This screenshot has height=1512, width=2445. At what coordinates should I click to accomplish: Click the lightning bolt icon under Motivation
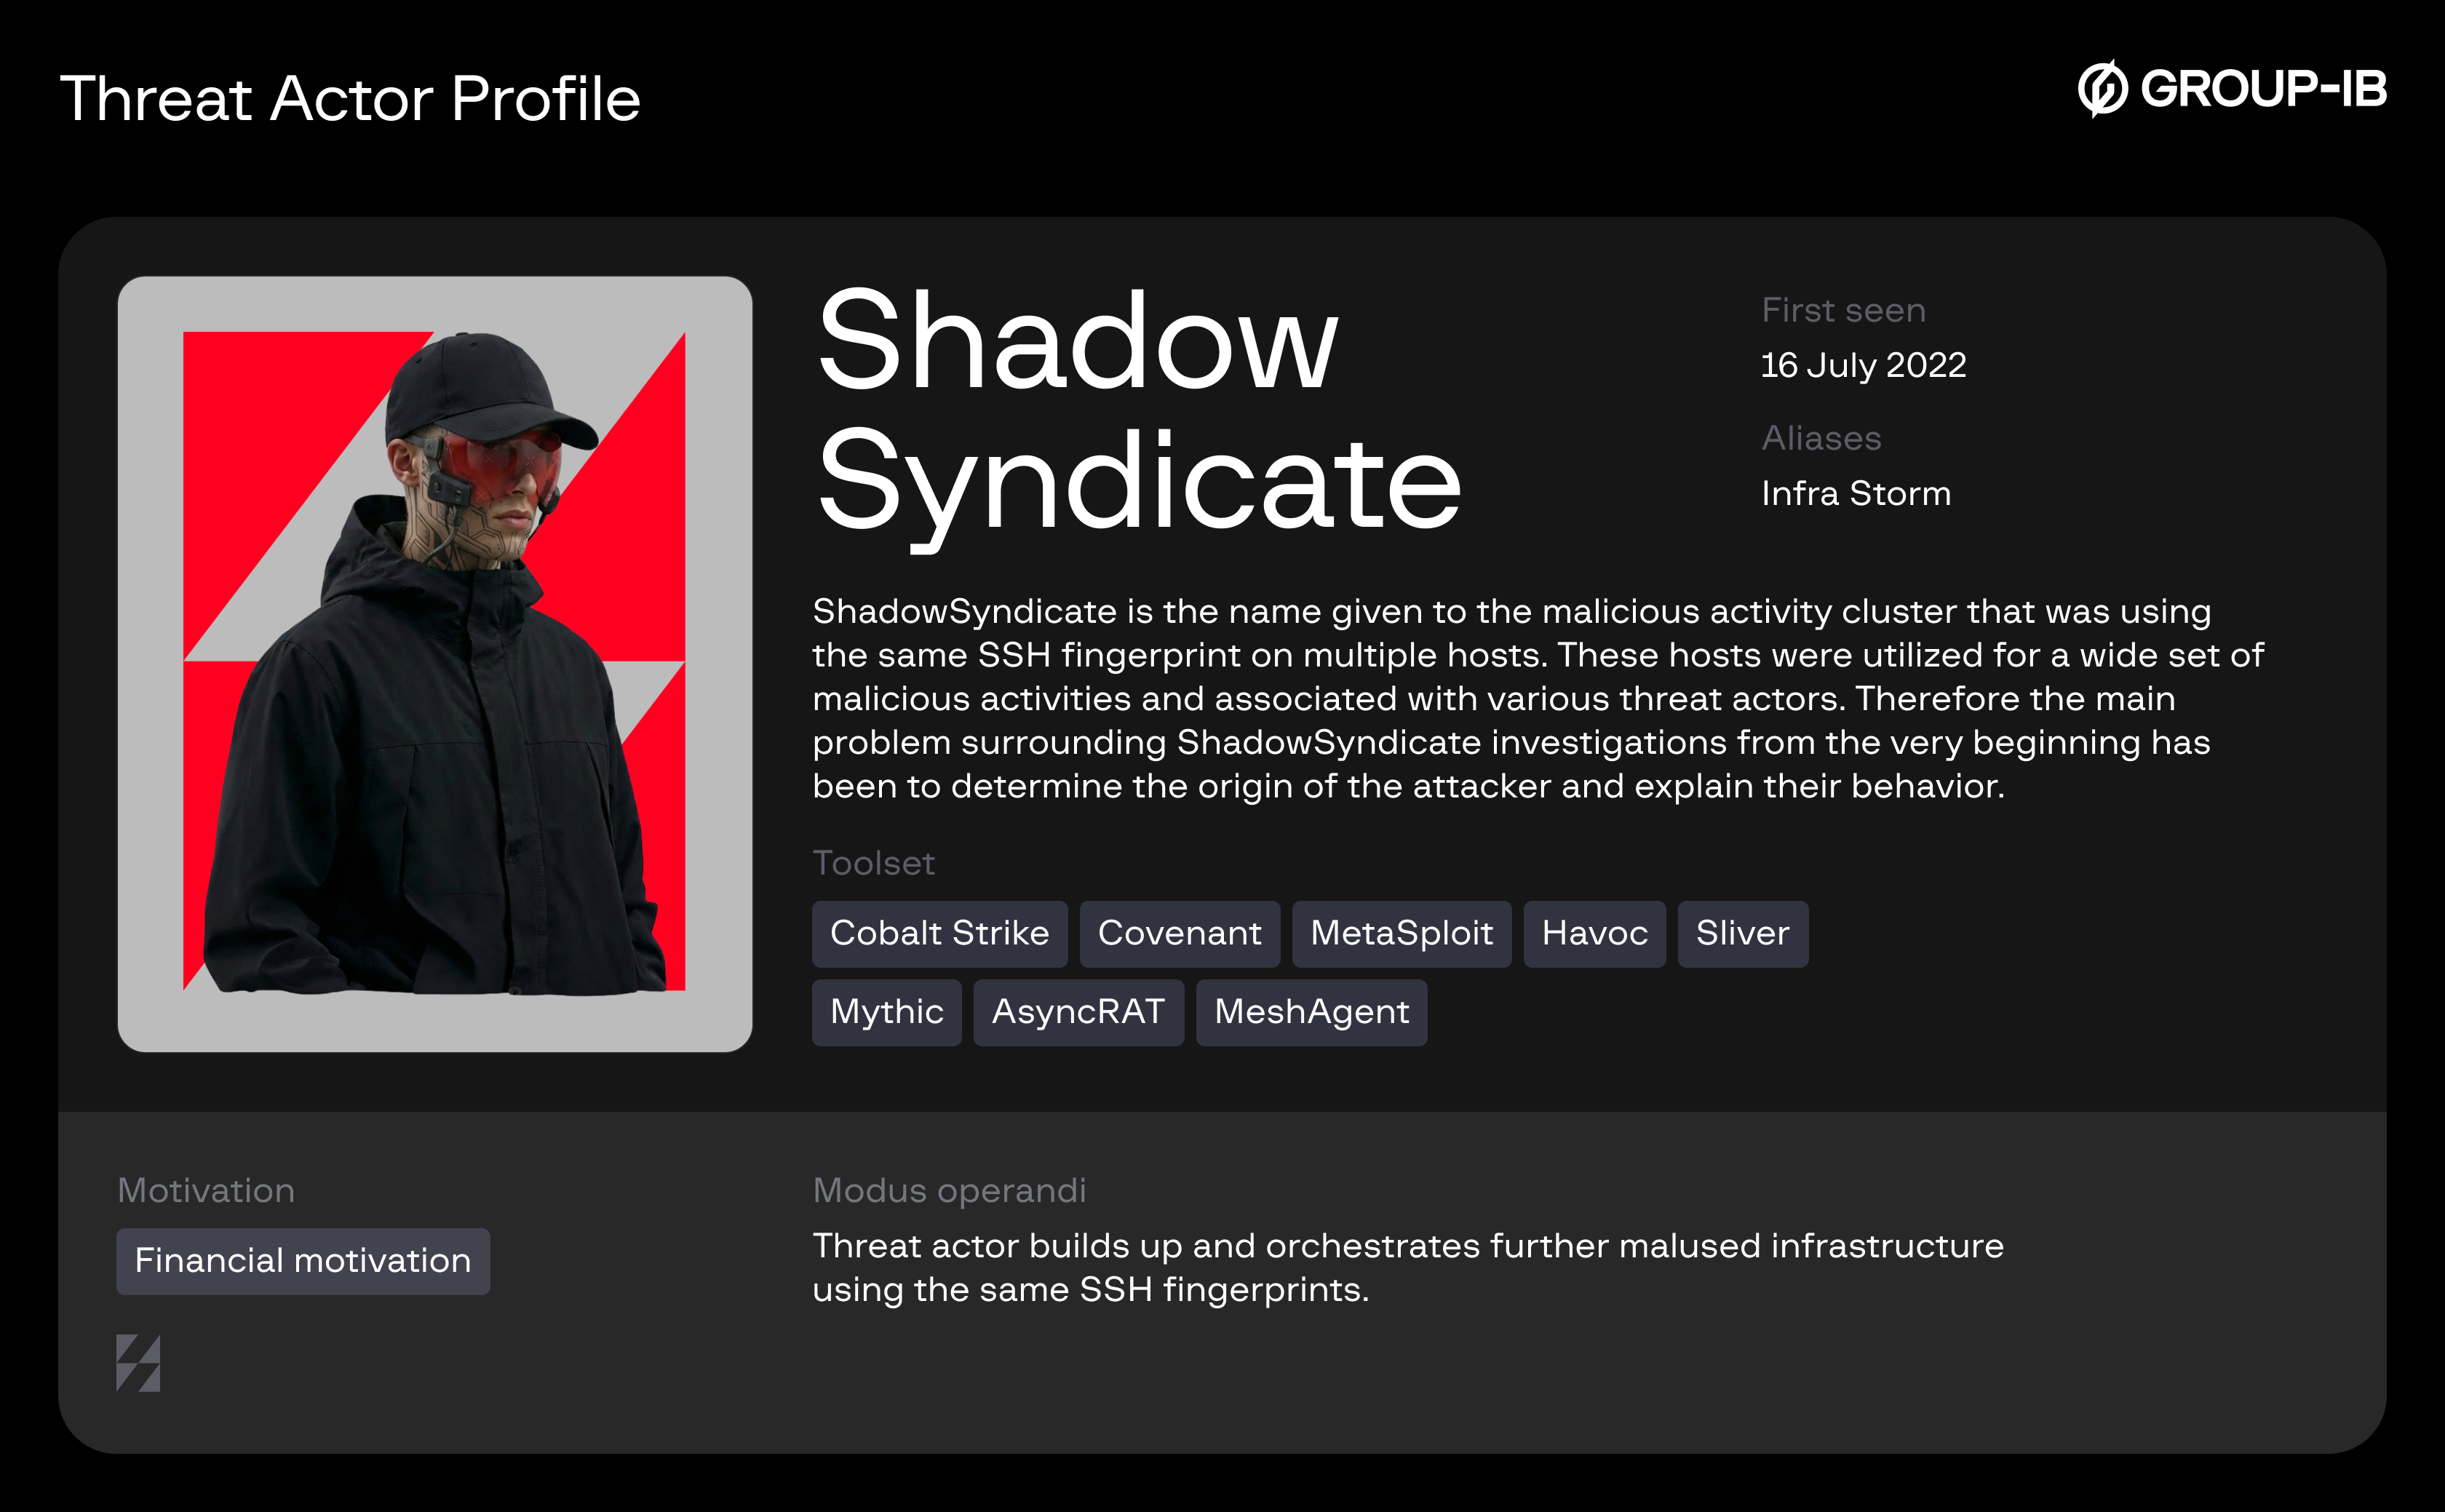tap(138, 1362)
